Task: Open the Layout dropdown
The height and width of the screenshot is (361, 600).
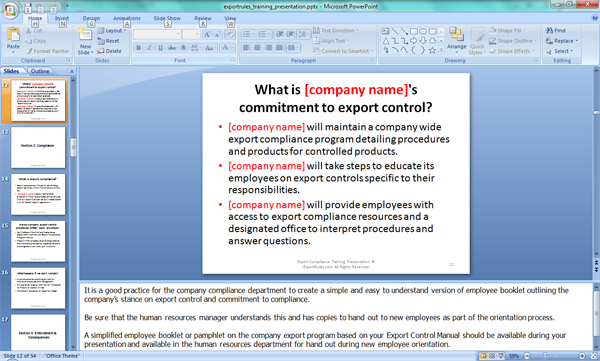Action: point(112,30)
